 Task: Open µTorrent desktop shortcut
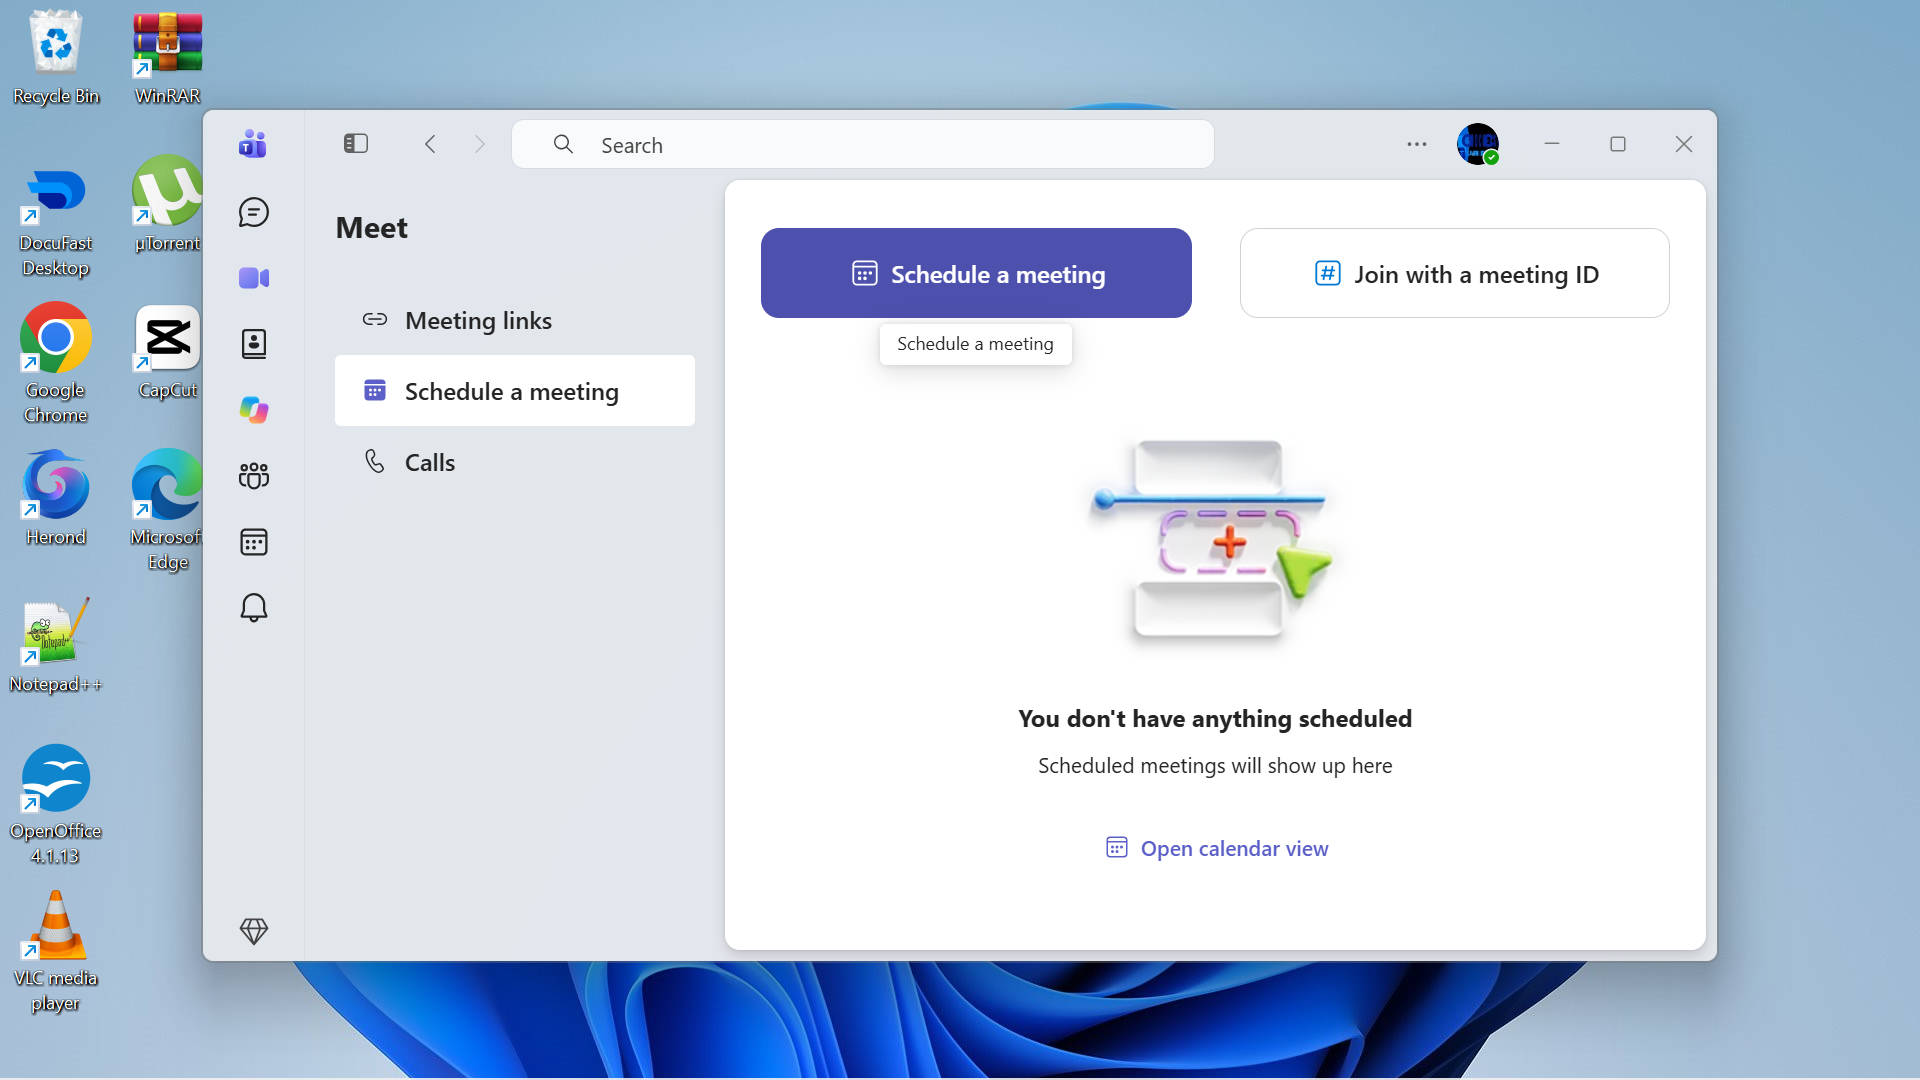pyautogui.click(x=167, y=203)
